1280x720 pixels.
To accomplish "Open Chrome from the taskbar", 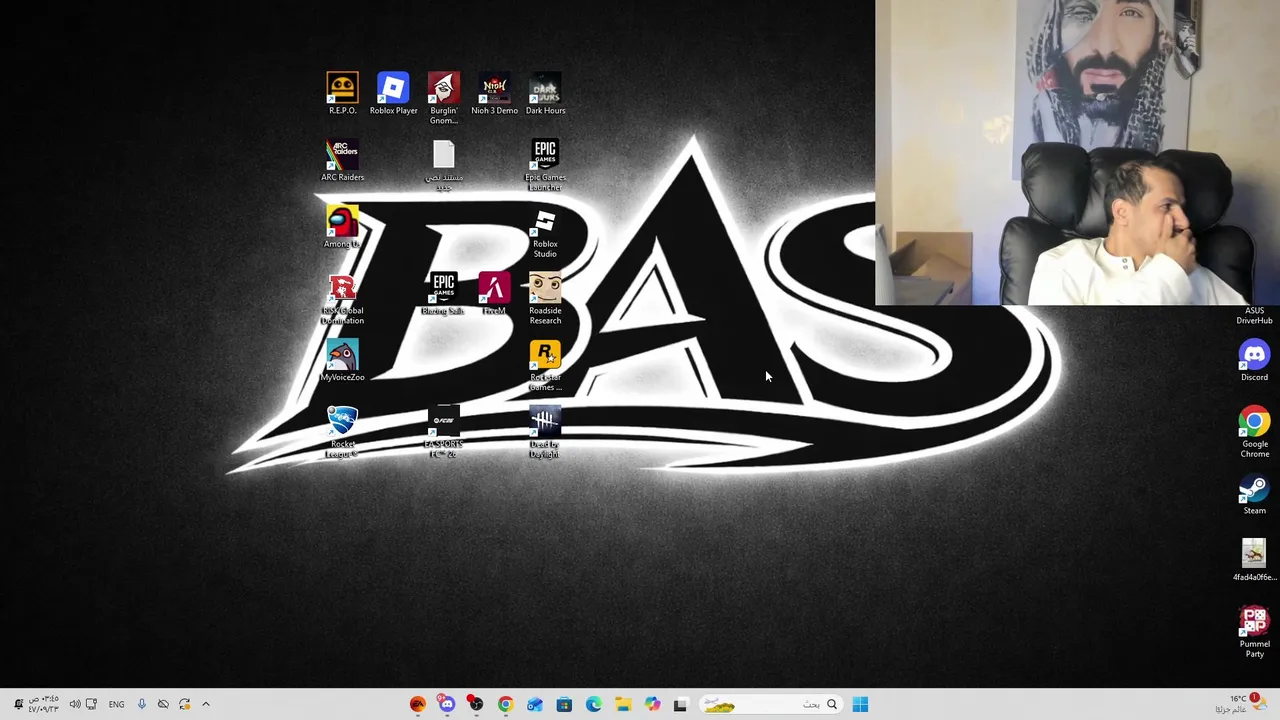I will (x=505, y=704).
